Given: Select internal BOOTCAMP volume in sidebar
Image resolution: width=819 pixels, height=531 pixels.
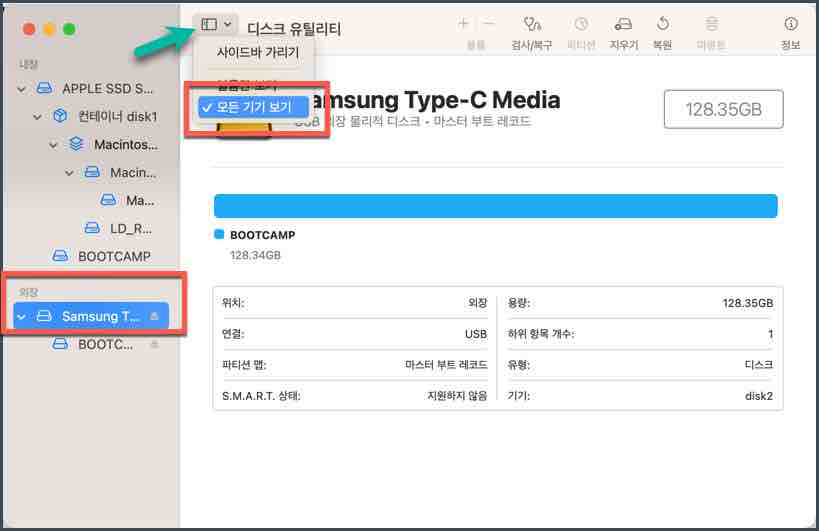Looking at the screenshot, I should [x=101, y=256].
